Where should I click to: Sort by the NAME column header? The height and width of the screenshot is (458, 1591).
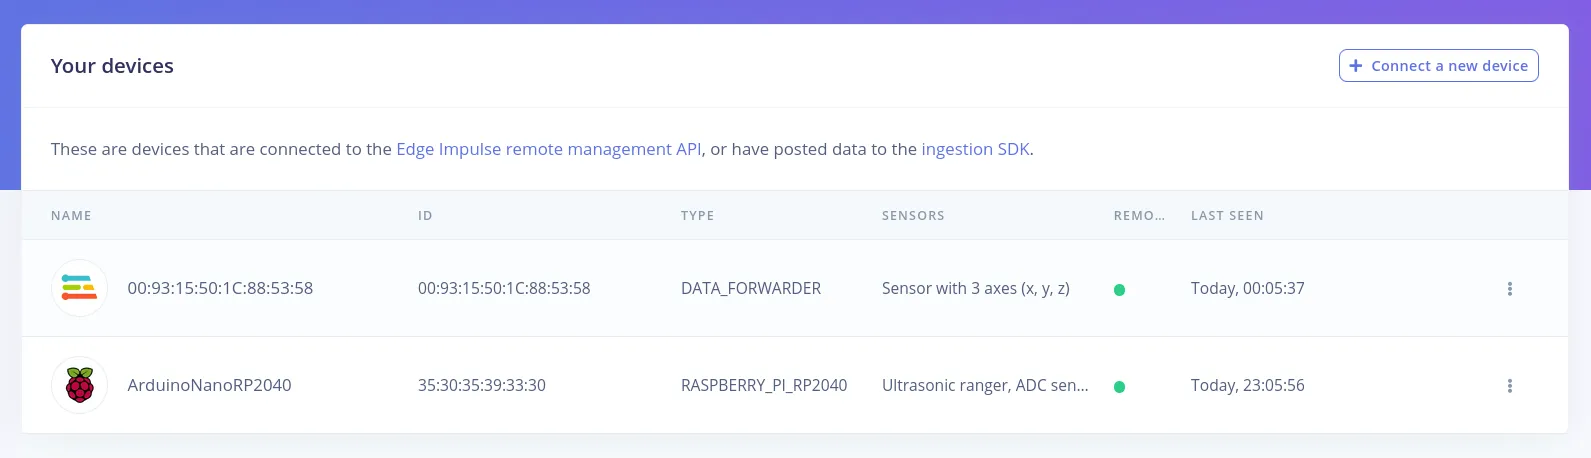(71, 216)
